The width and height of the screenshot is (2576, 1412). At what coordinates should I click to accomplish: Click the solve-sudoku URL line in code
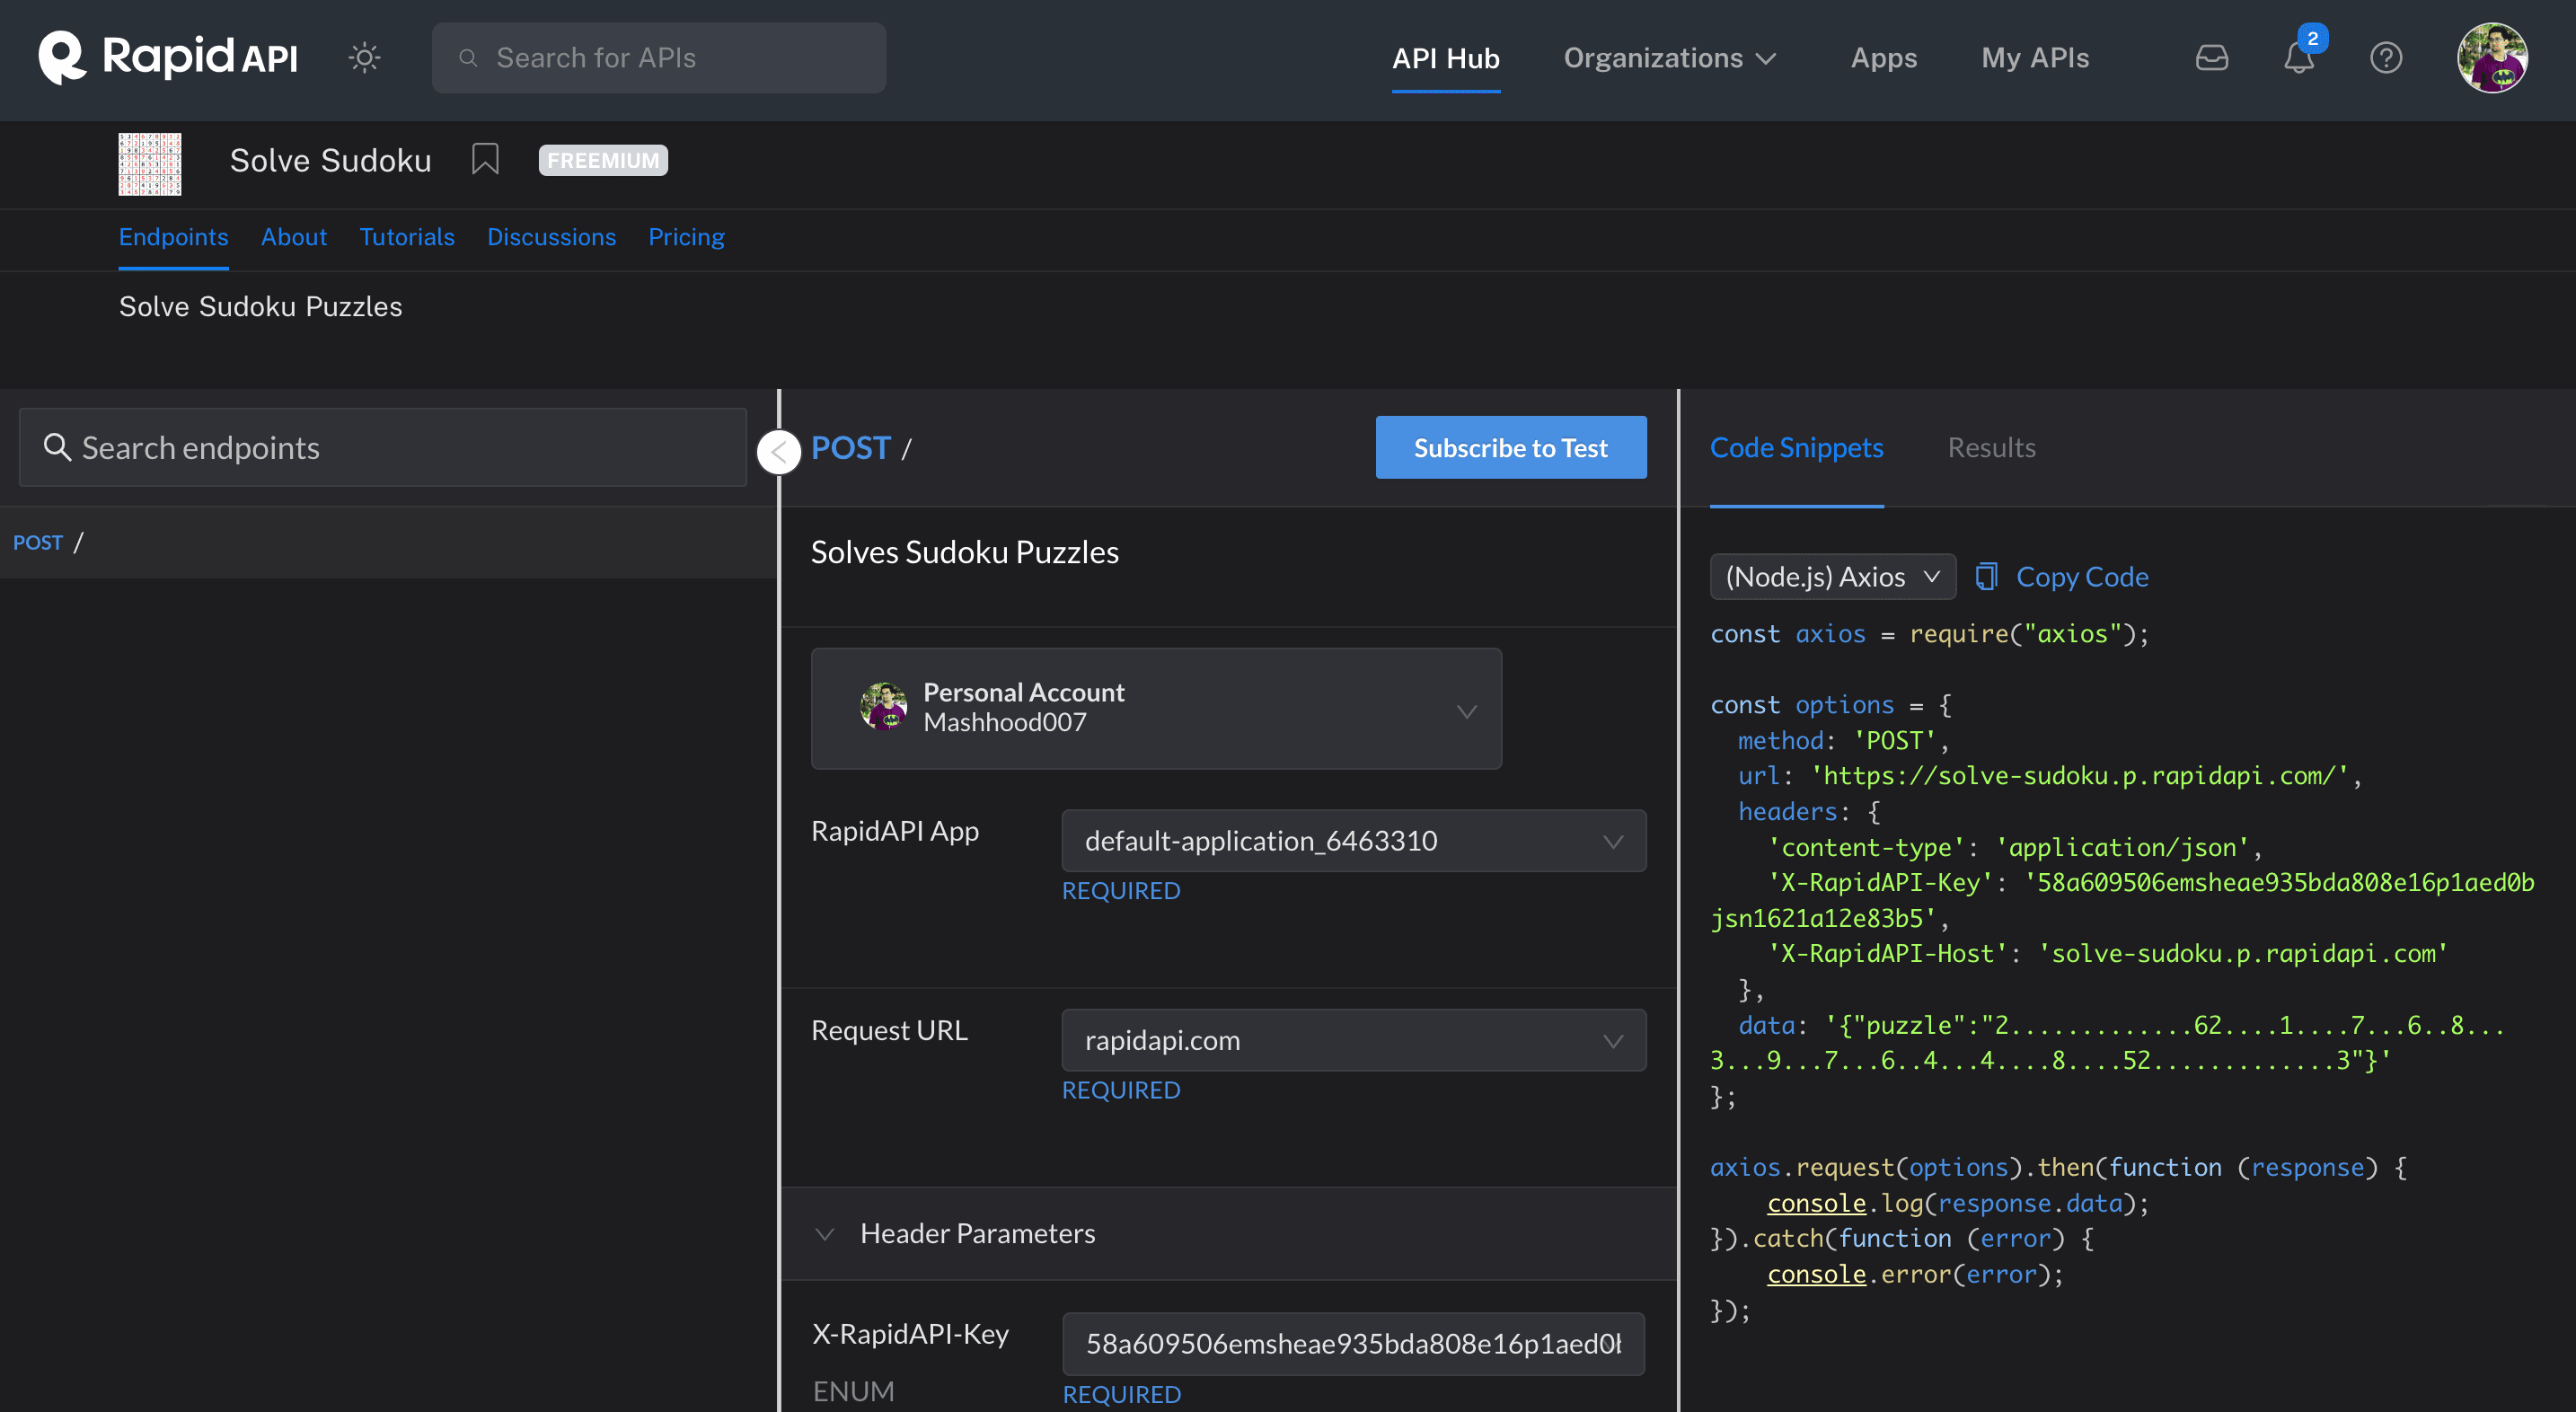[2050, 776]
